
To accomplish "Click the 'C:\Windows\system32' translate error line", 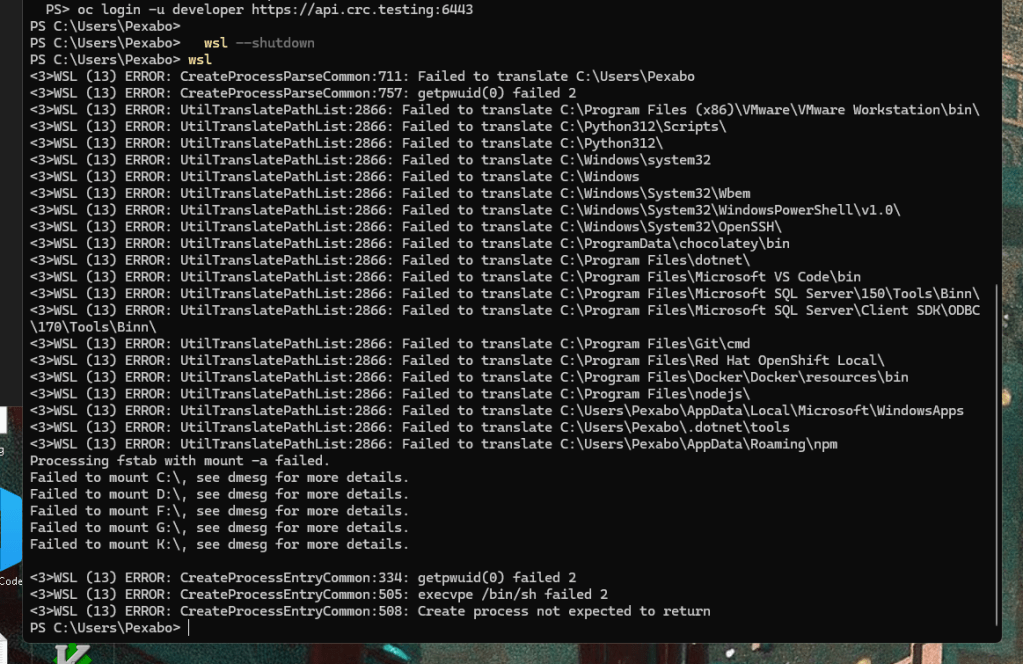I will [370, 160].
